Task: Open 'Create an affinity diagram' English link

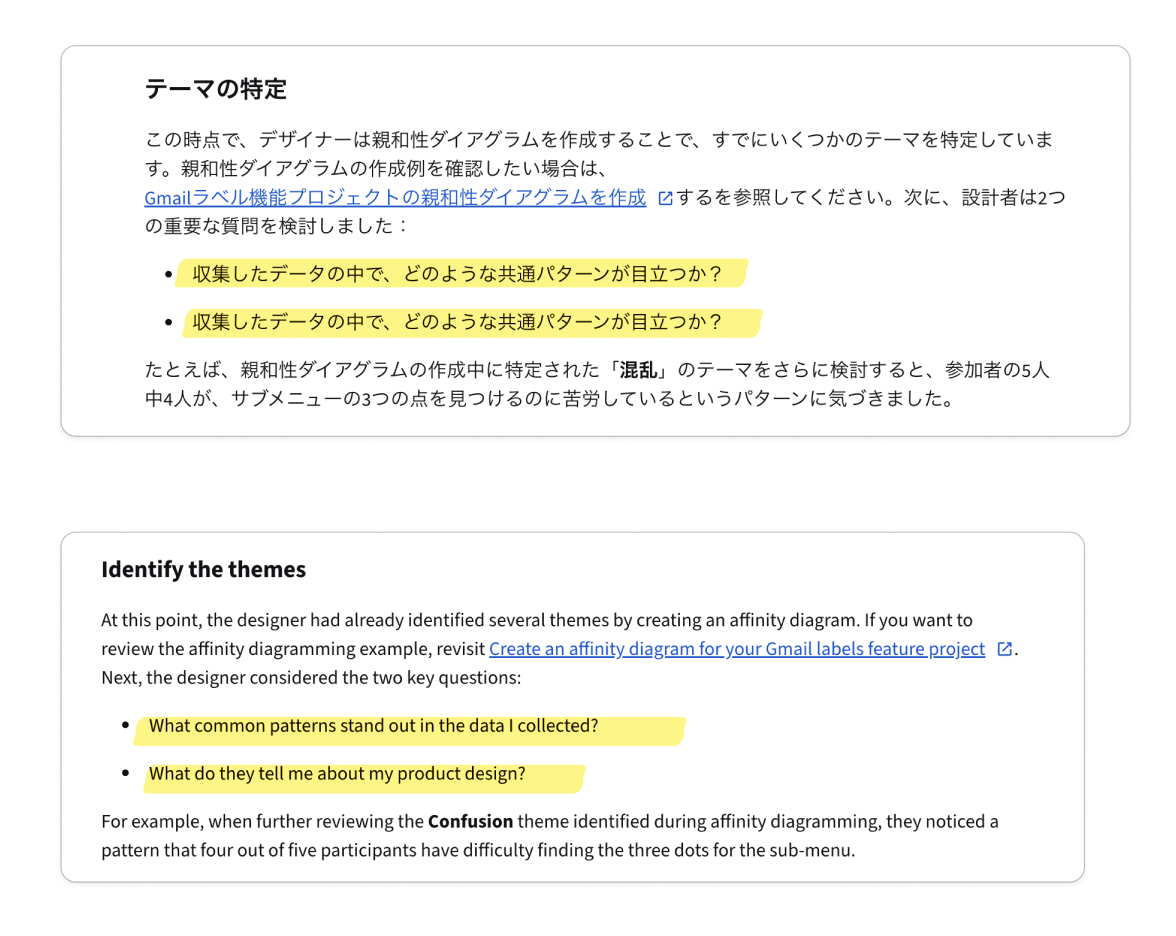Action: tap(737, 649)
